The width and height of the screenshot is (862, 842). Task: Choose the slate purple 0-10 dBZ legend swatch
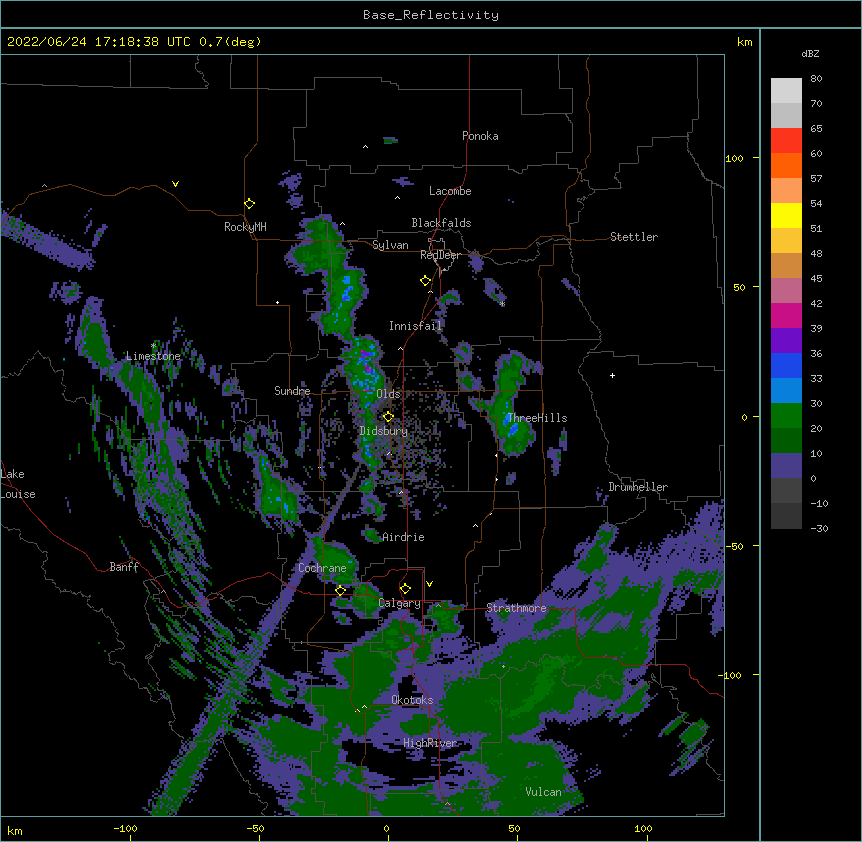[786, 466]
